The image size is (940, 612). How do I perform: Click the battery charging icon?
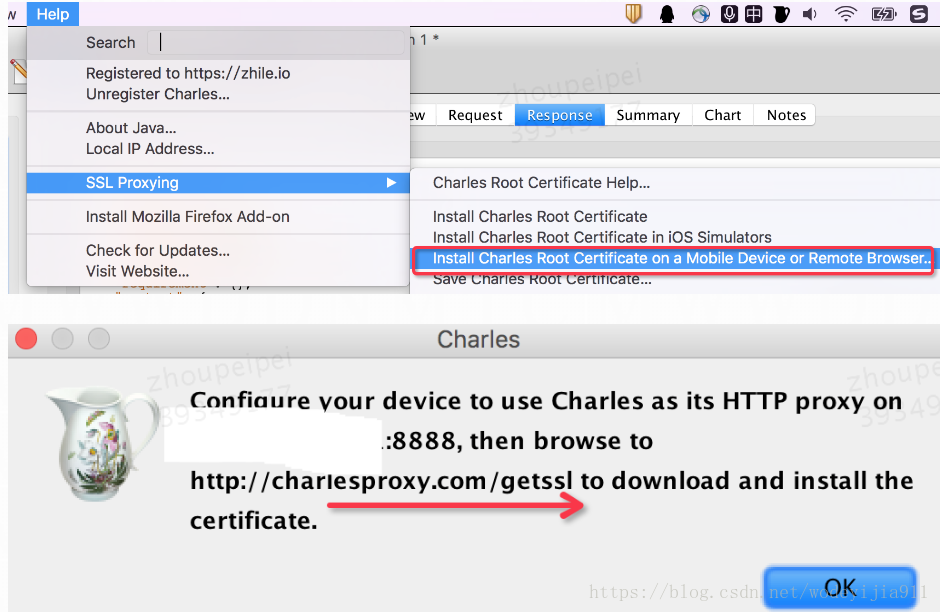coord(884,14)
